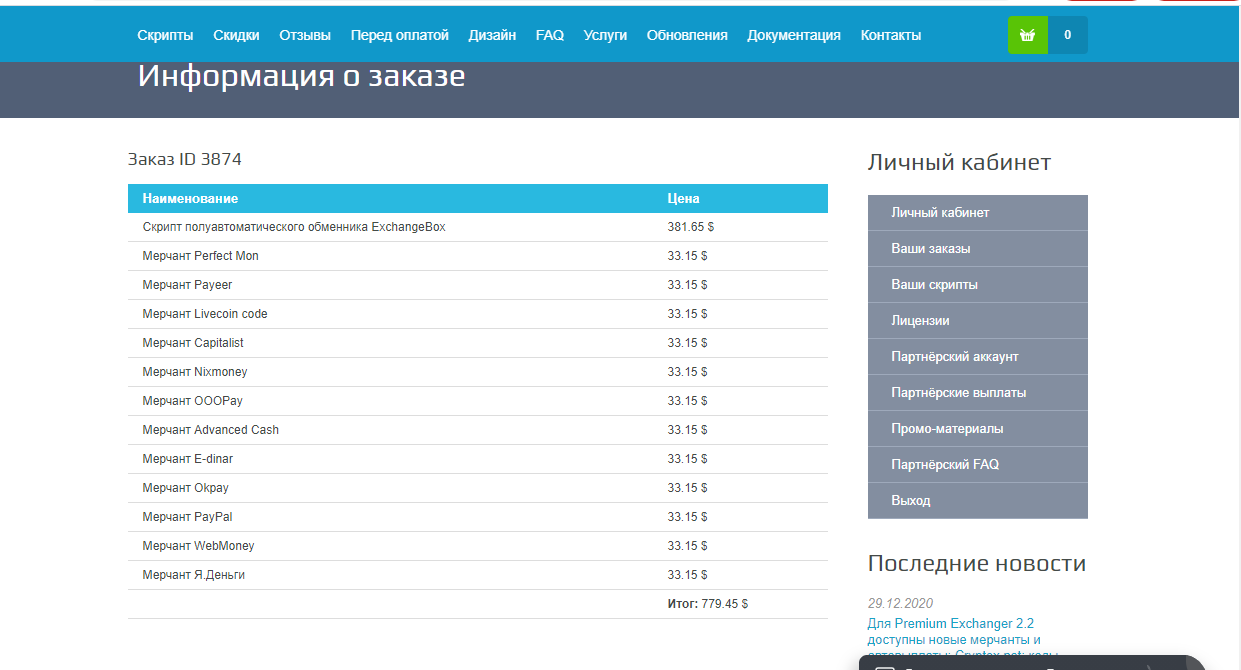Open the Документация page

(x=794, y=35)
